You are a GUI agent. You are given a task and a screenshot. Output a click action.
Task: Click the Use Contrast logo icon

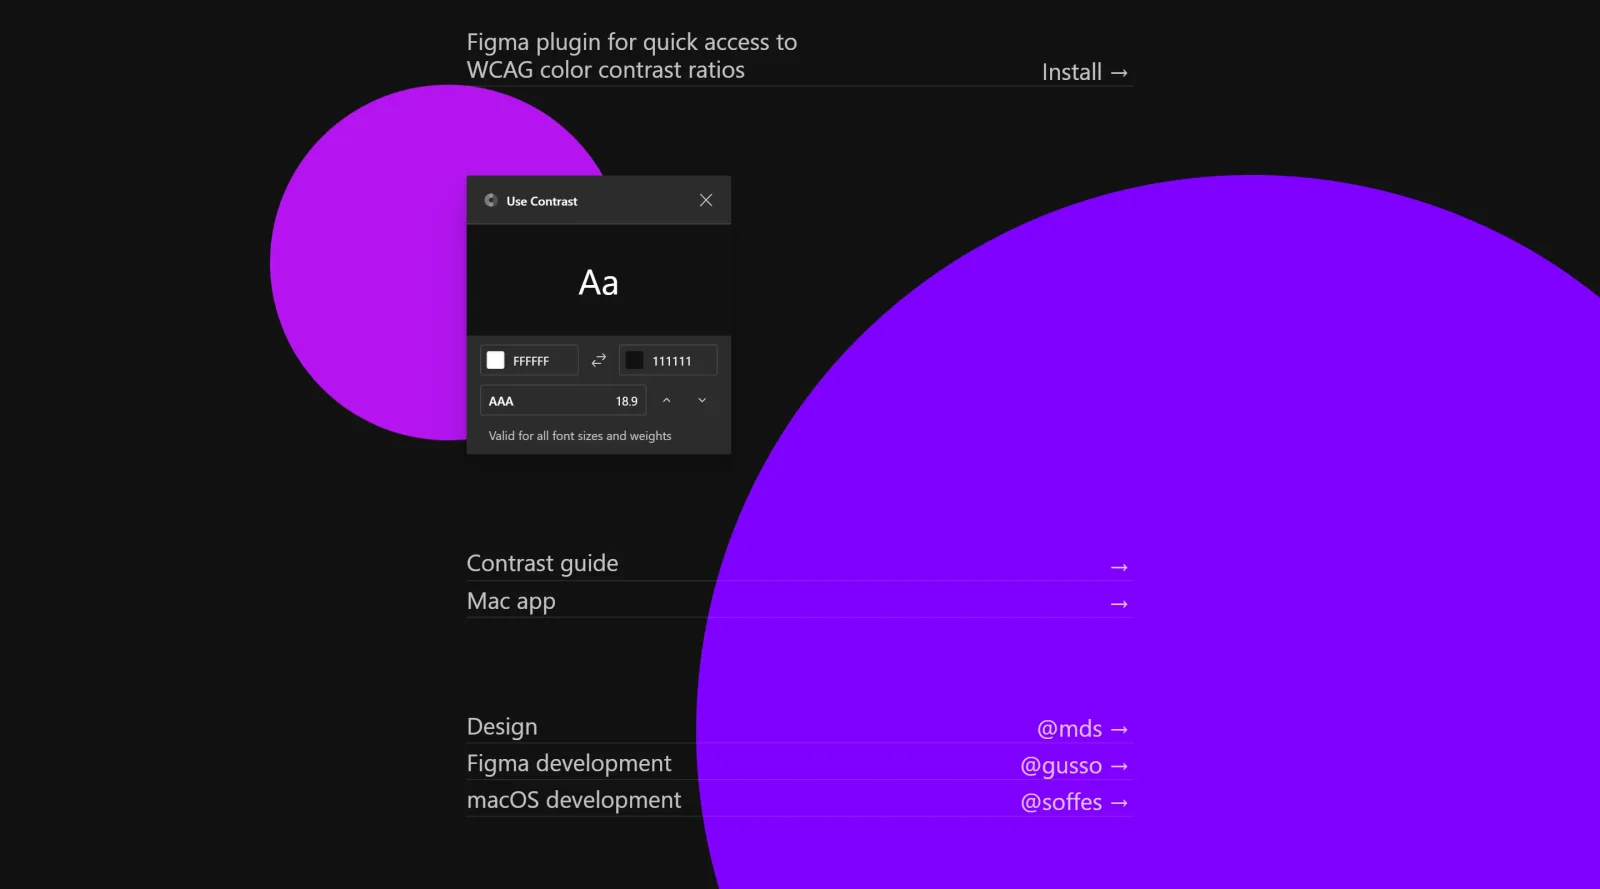(491, 201)
